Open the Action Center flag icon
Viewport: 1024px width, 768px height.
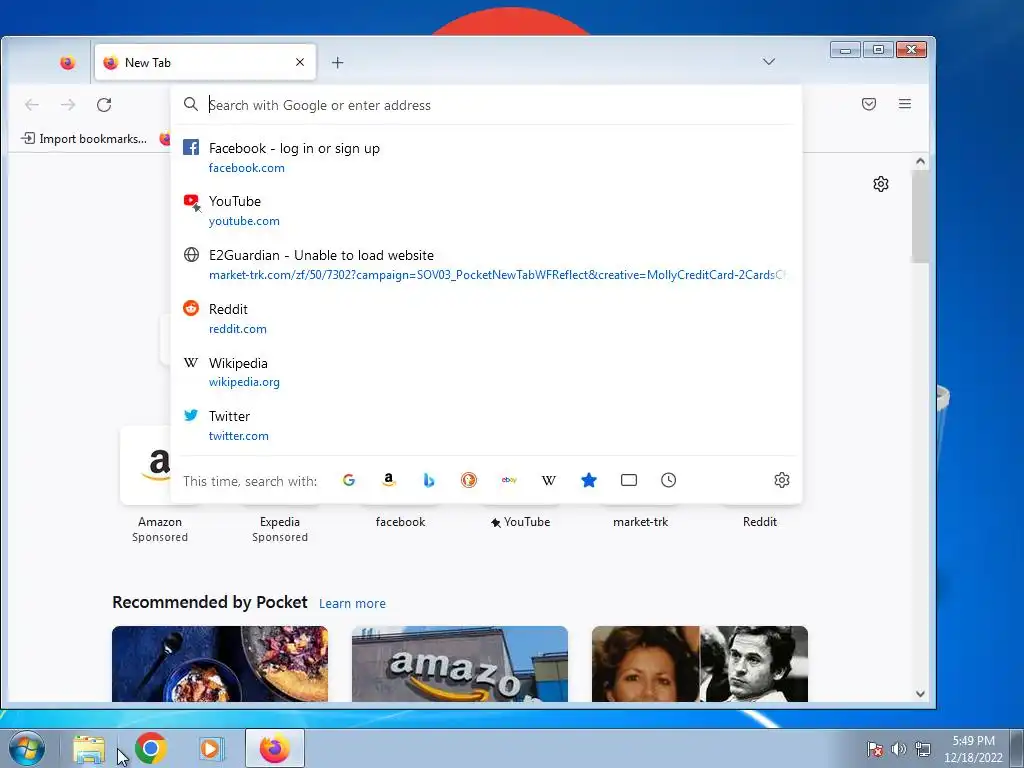click(x=875, y=749)
